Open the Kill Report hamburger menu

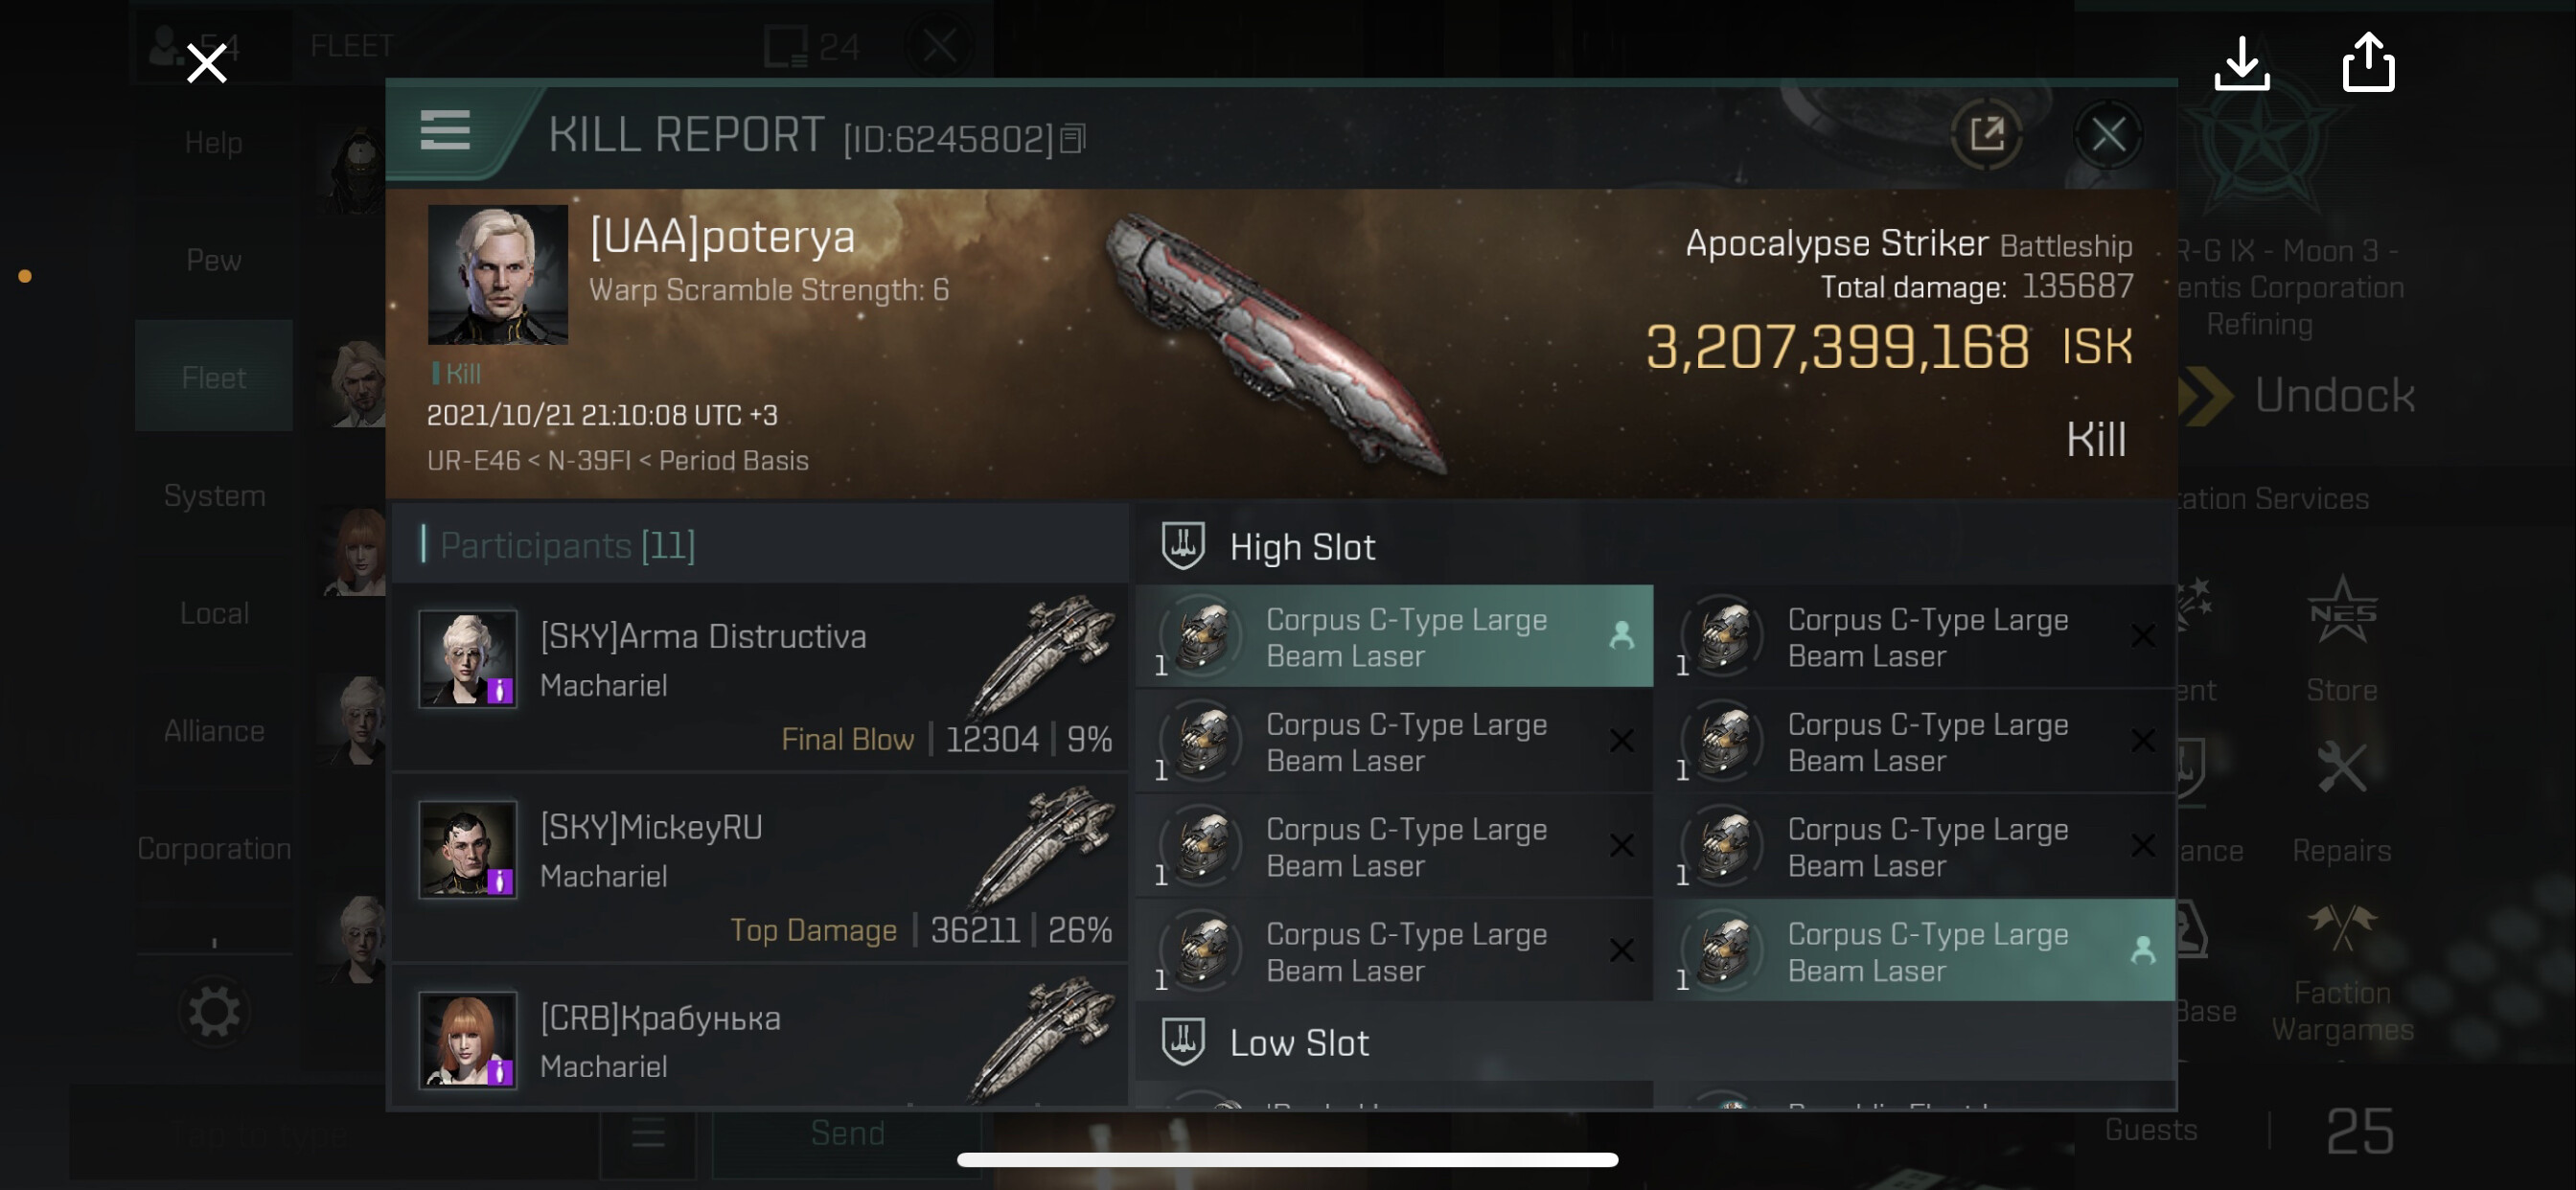(x=445, y=131)
